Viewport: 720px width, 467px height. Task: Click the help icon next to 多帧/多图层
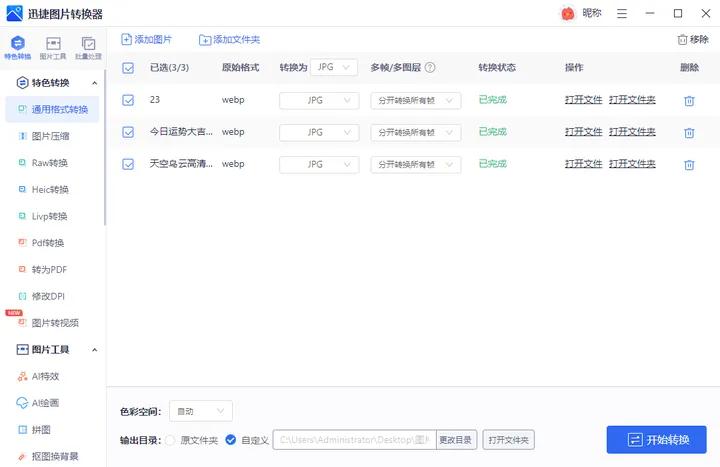430,68
